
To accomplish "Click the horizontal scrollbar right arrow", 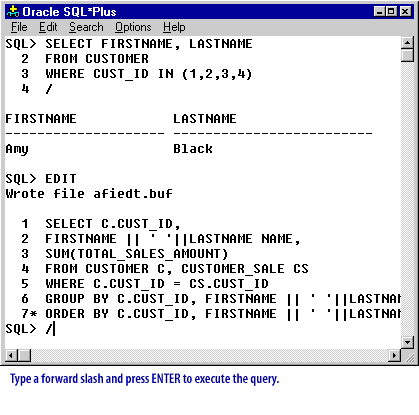I will pos(395,355).
